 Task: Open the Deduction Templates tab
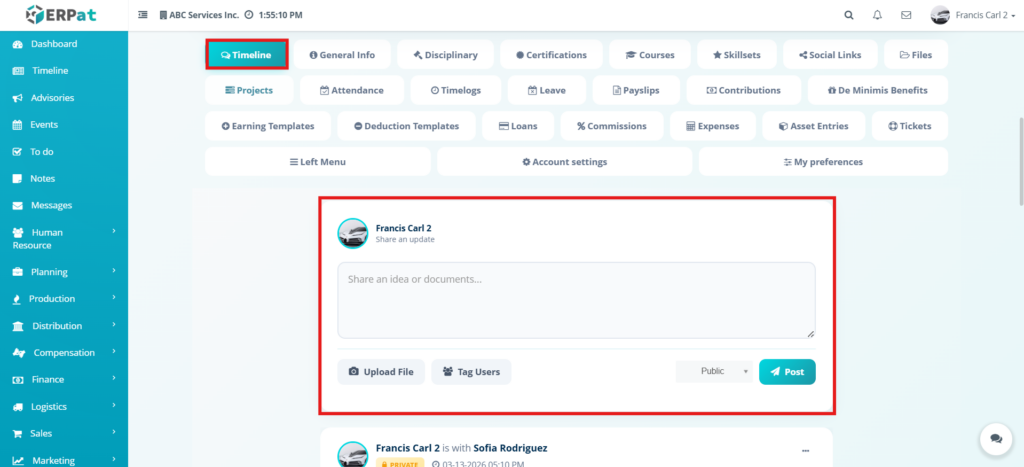[x=406, y=126]
